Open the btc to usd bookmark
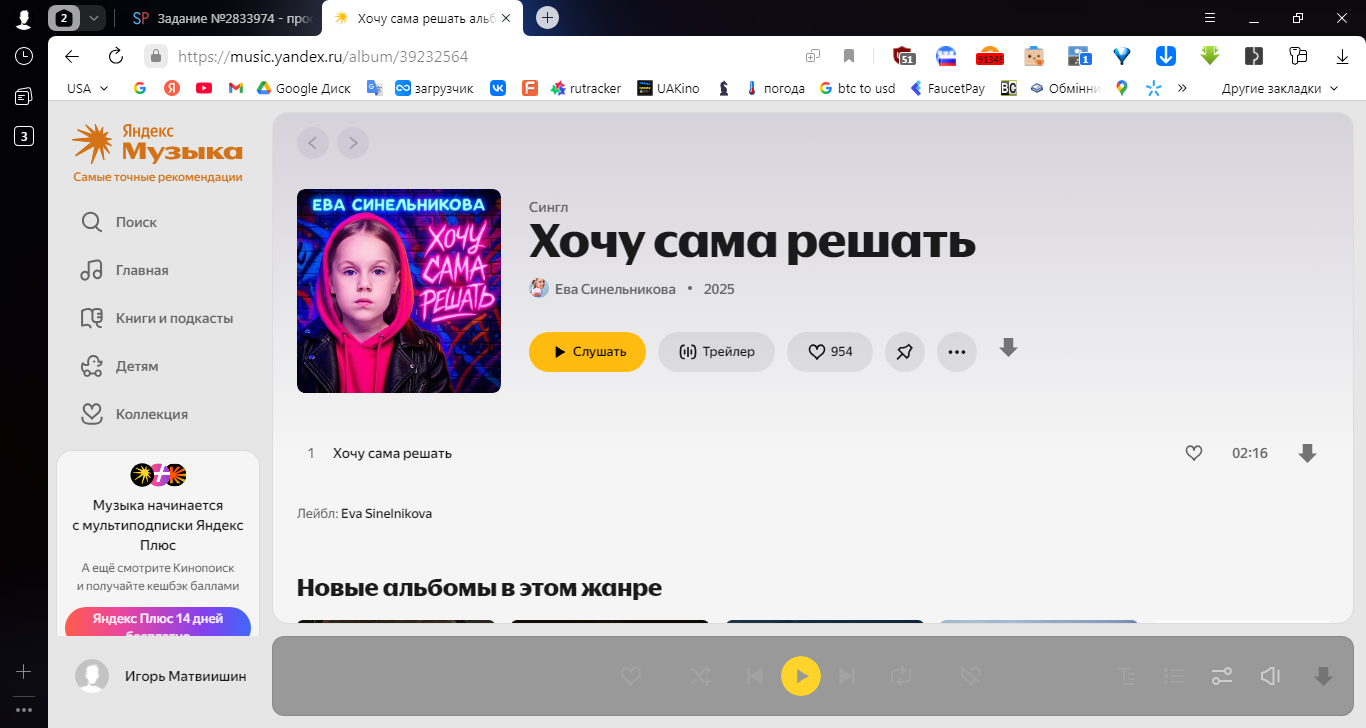 pyautogui.click(x=857, y=88)
